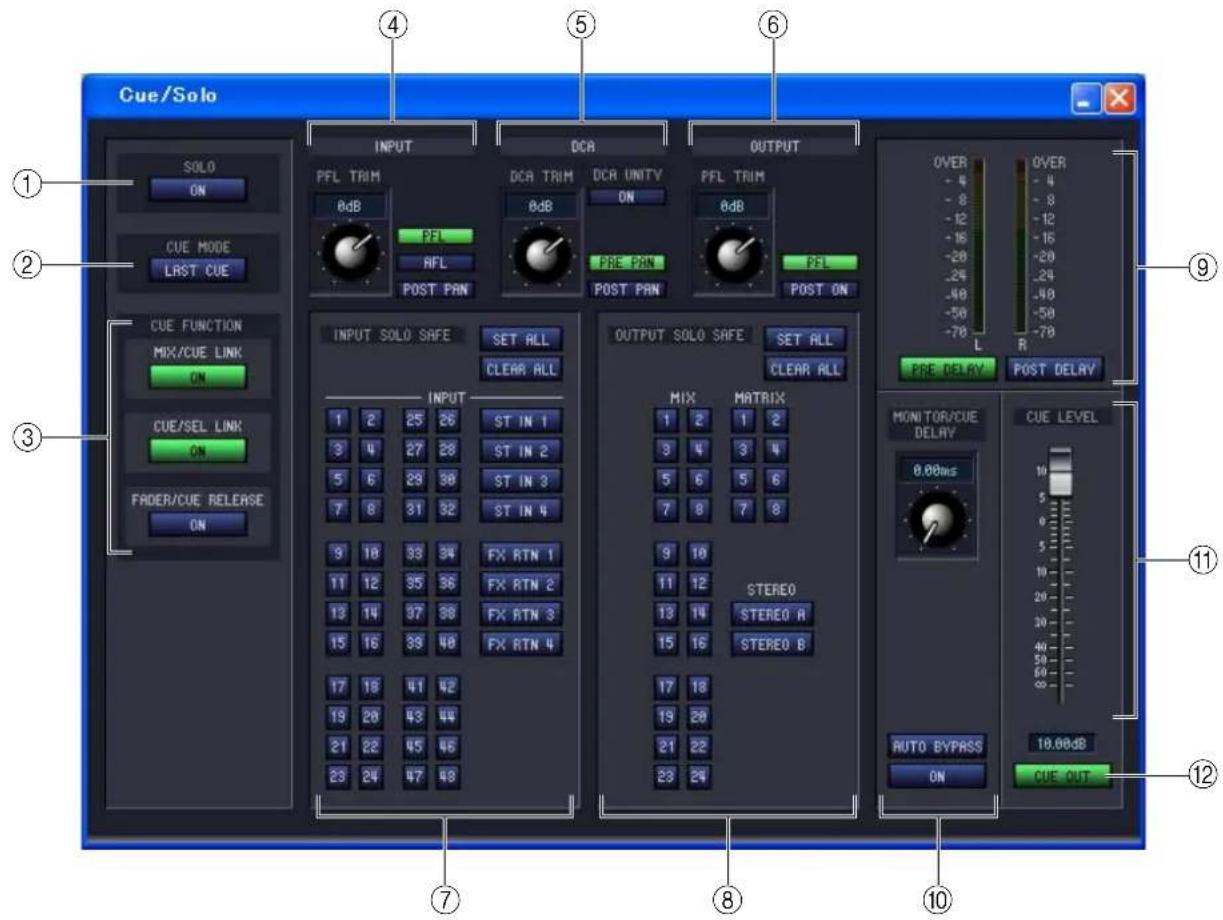Click the AUTO BYPASS button
The width and height of the screenshot is (1223, 920).
pos(937,746)
